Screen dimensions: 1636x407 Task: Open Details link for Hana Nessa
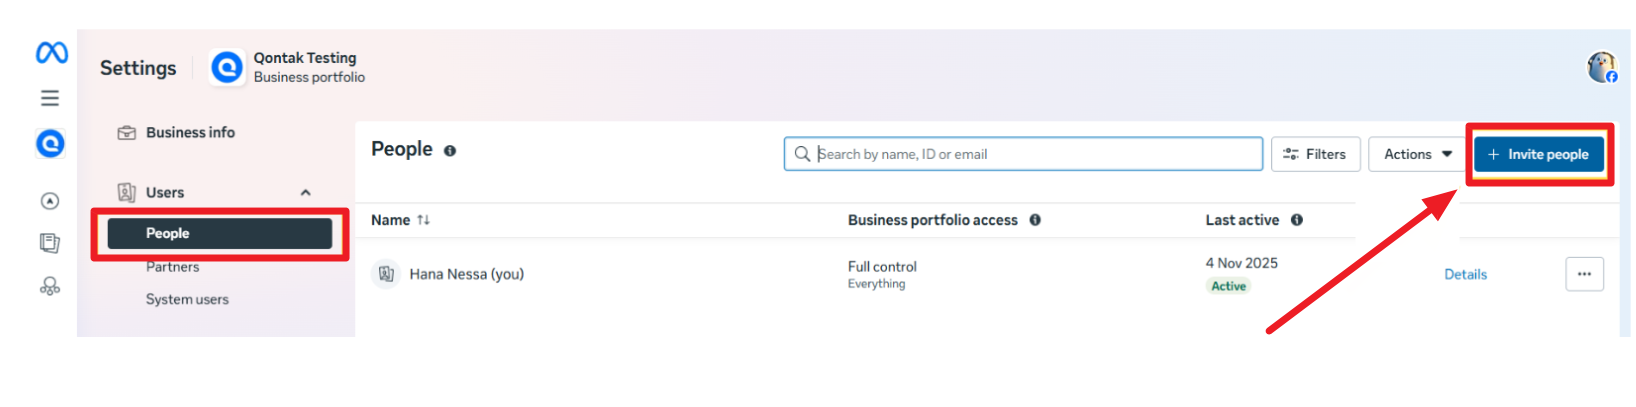pos(1465,274)
